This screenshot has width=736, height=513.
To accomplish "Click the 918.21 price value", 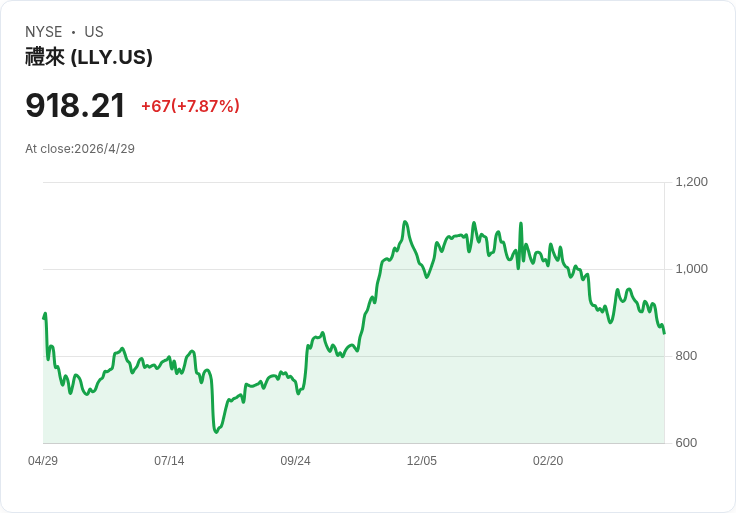I will coord(75,105).
